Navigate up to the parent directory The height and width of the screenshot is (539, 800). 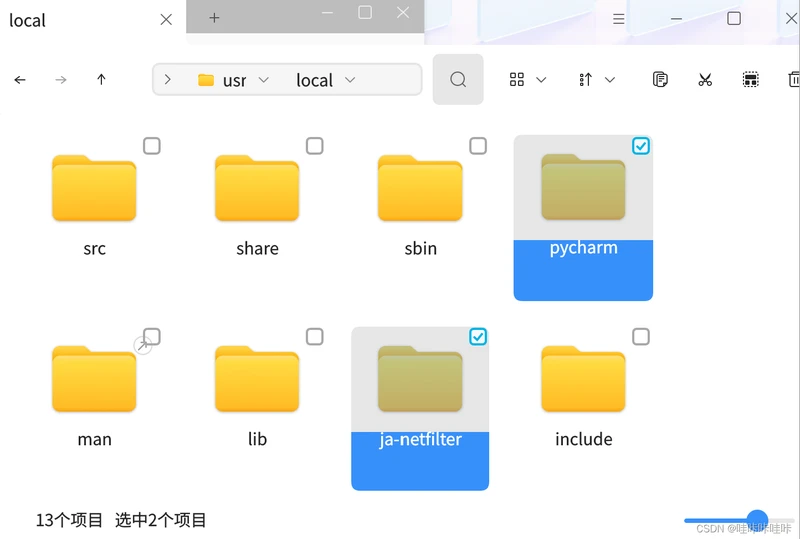pos(101,80)
